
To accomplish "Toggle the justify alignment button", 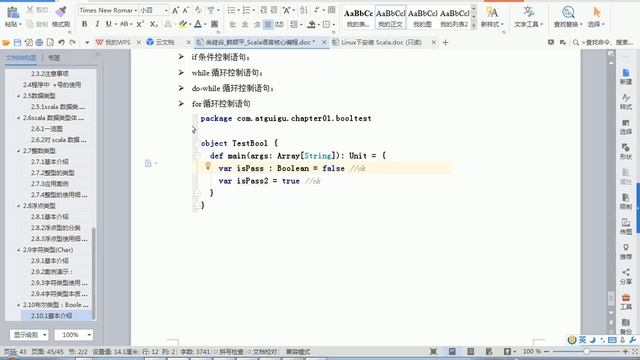I will (268, 24).
